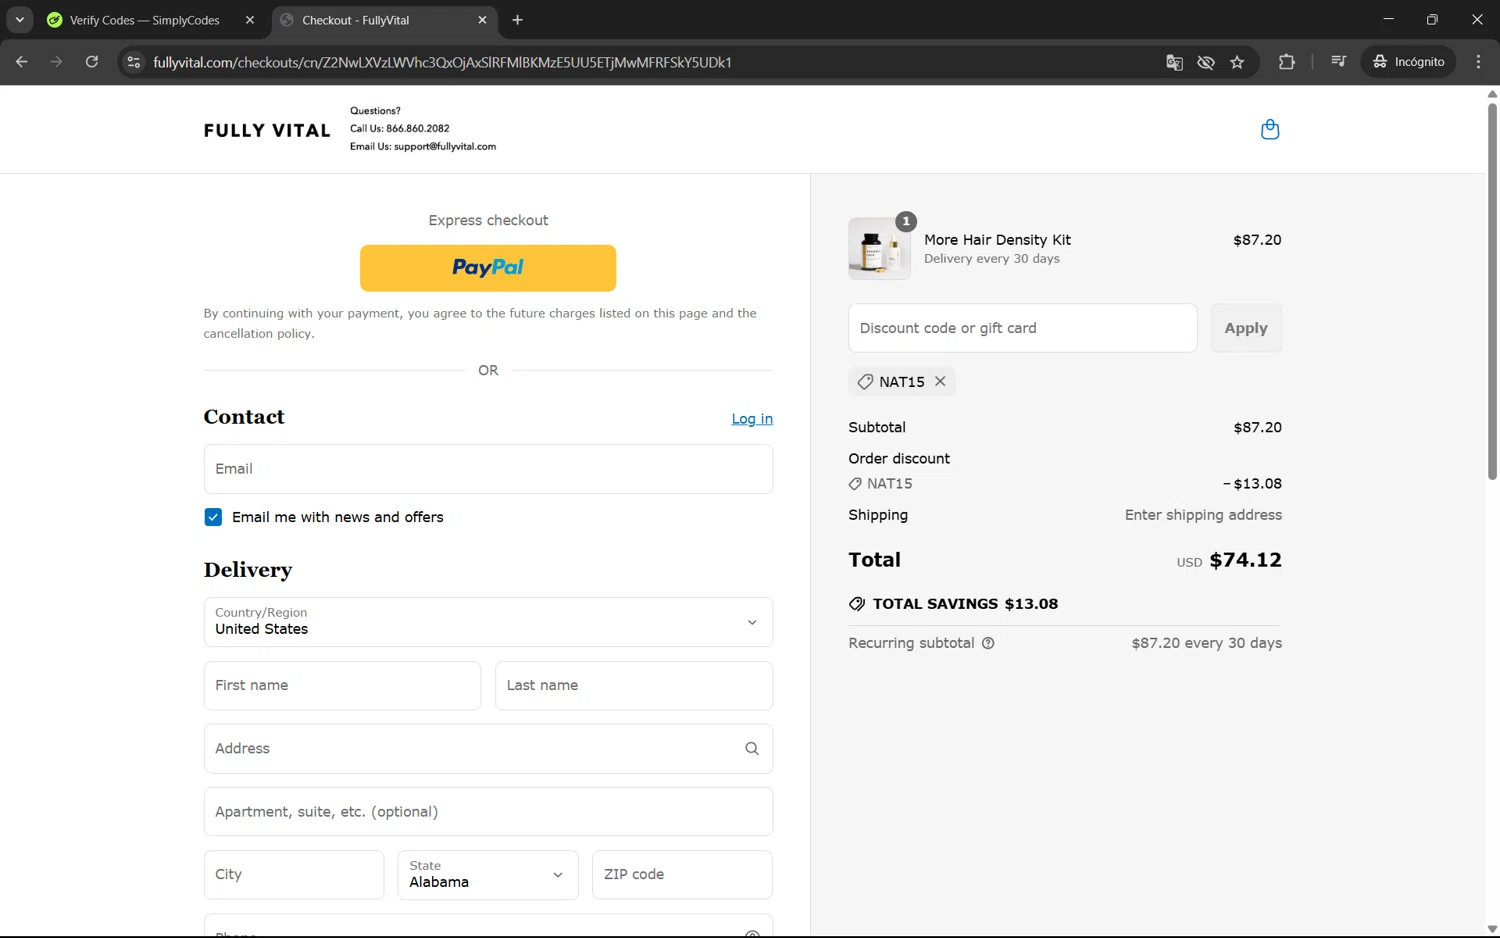Click the Subtotal value $87.20

(1257, 427)
